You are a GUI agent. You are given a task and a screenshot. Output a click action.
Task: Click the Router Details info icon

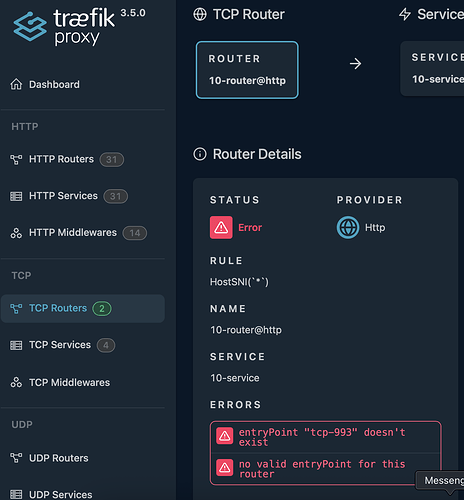point(200,154)
